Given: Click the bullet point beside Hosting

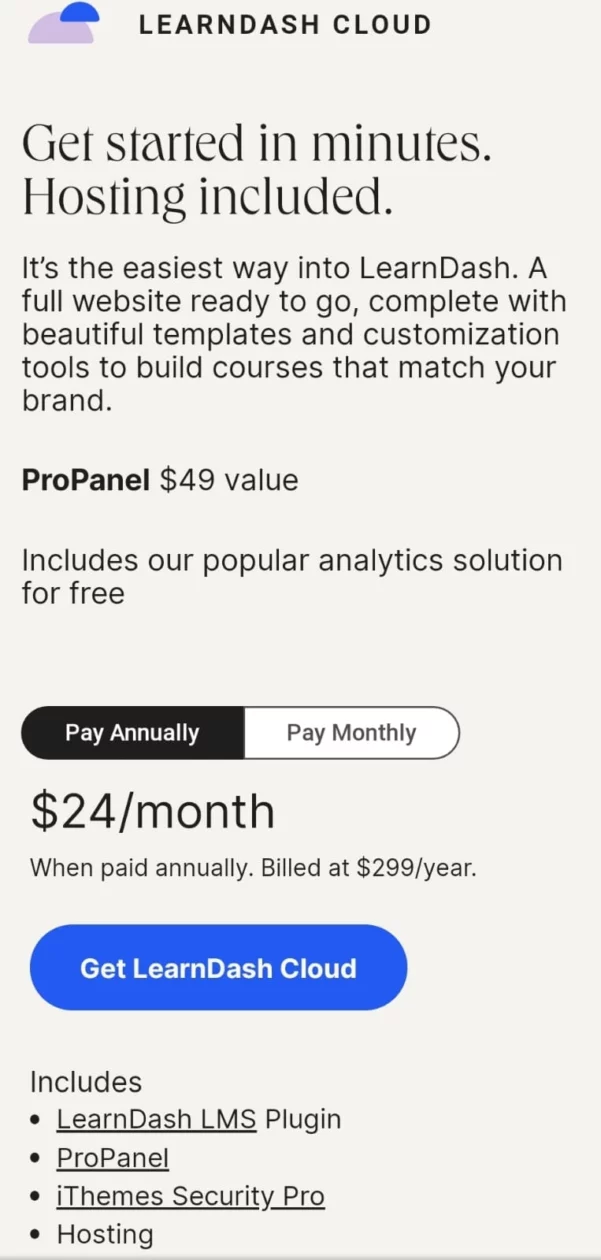Looking at the screenshot, I should pyautogui.click(x=37, y=1235).
